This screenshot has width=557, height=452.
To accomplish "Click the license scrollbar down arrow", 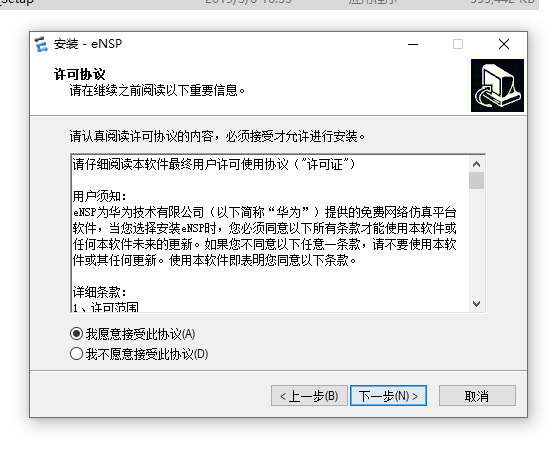I will (x=476, y=304).
